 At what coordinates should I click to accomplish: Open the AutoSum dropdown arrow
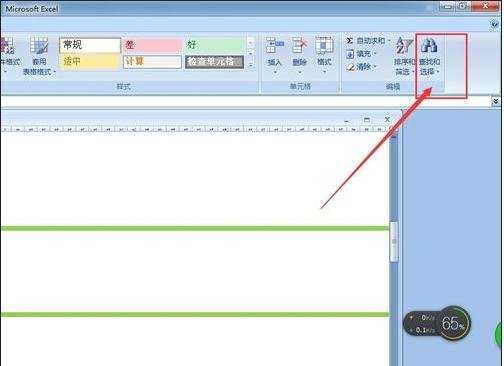click(389, 41)
